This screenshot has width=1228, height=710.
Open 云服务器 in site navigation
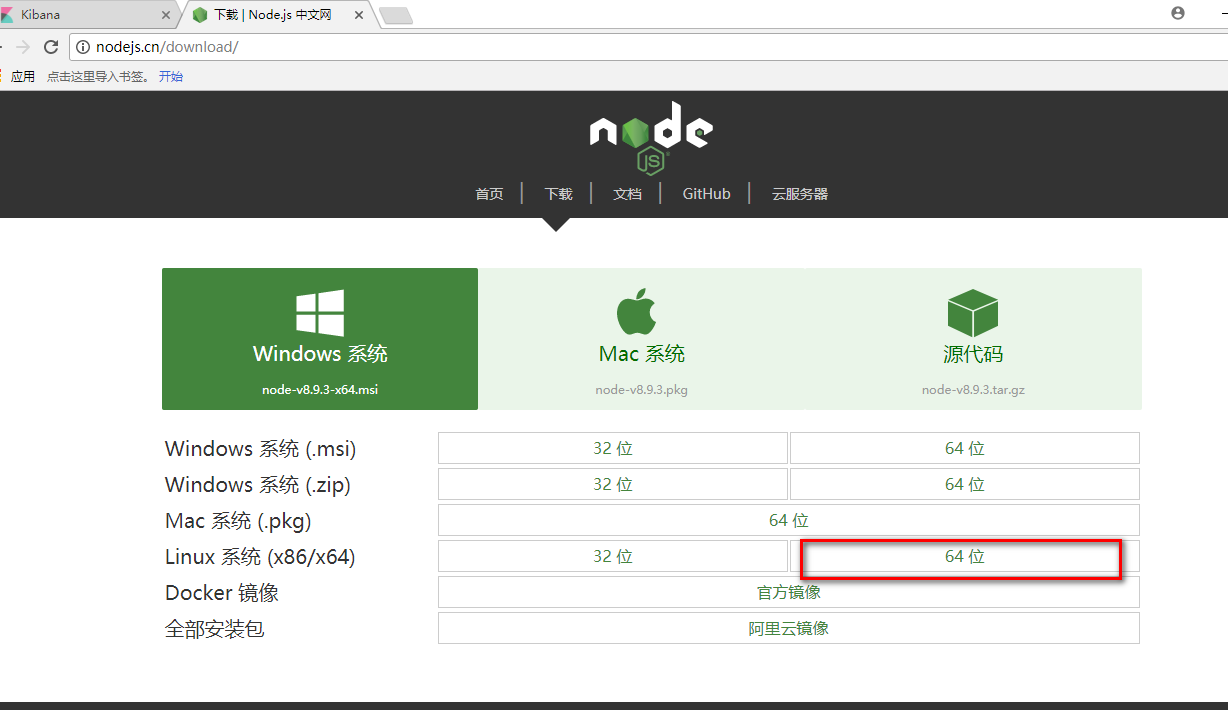(799, 194)
